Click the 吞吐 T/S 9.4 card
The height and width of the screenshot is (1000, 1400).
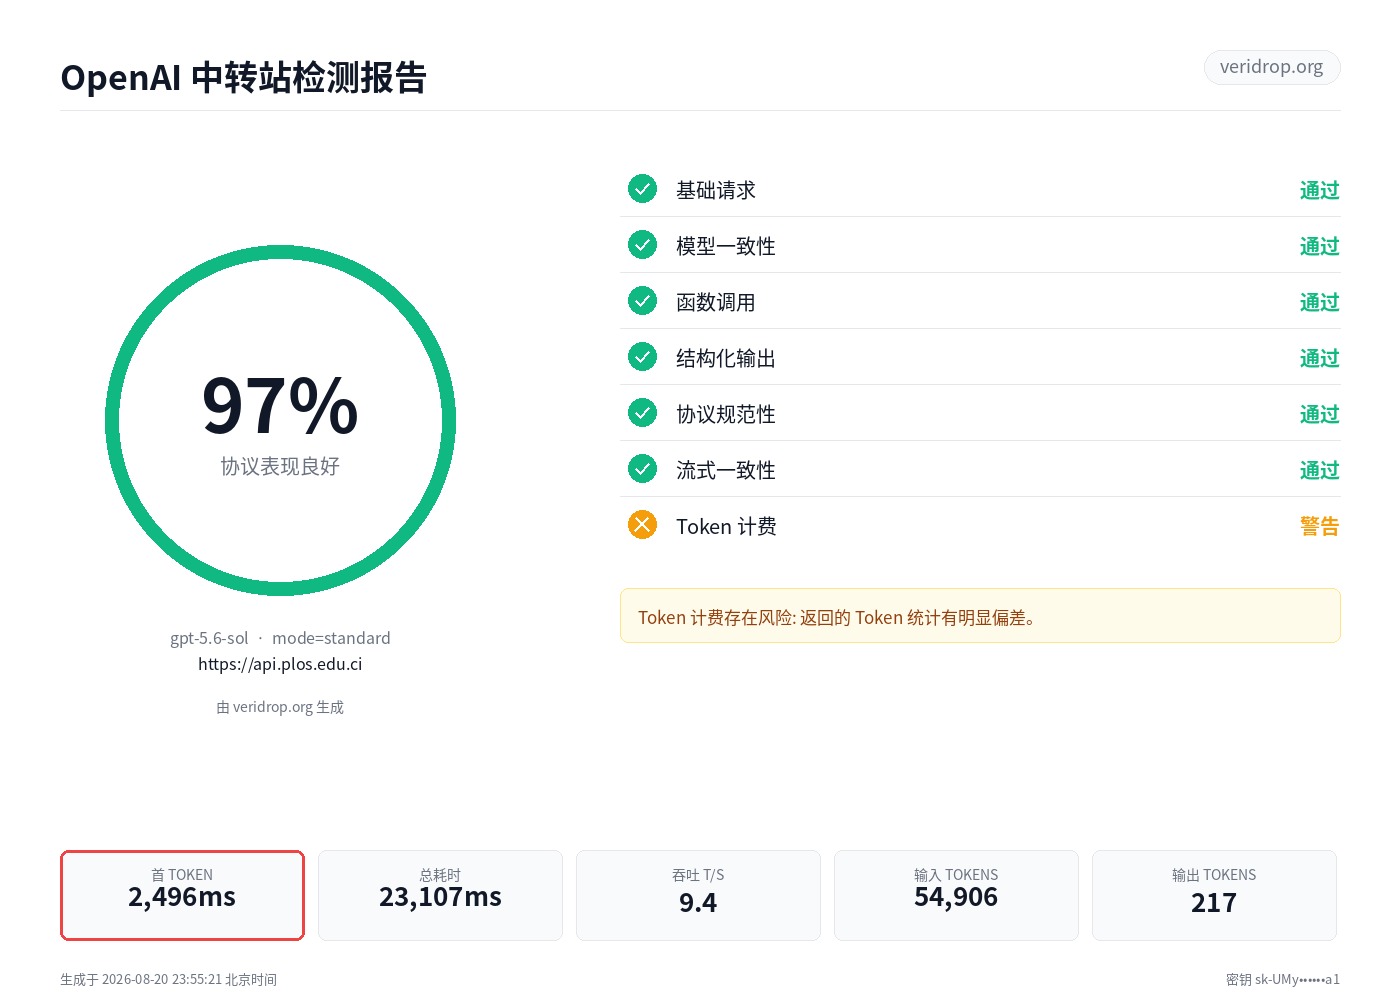pyautogui.click(x=698, y=895)
